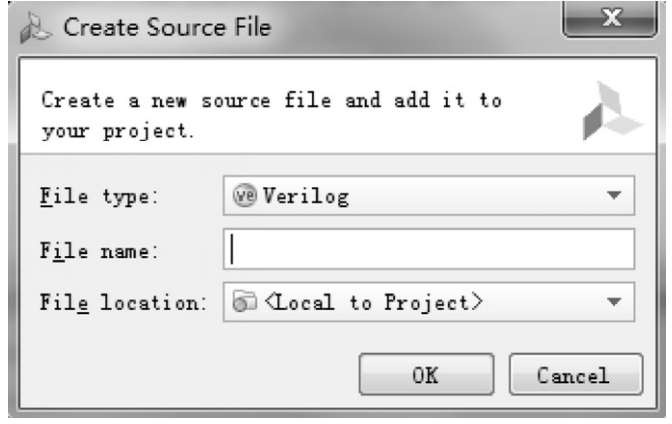Close the Create Source File dialog

(610, 19)
